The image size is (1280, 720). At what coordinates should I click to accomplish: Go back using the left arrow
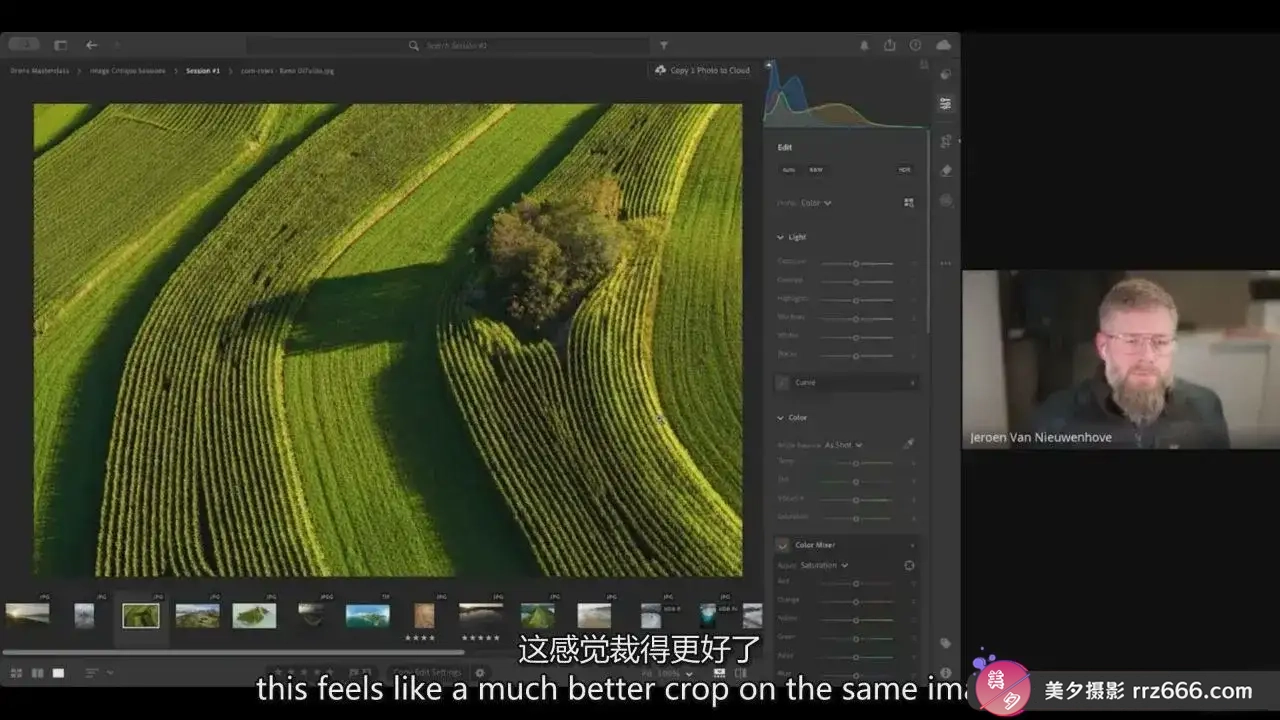point(91,45)
